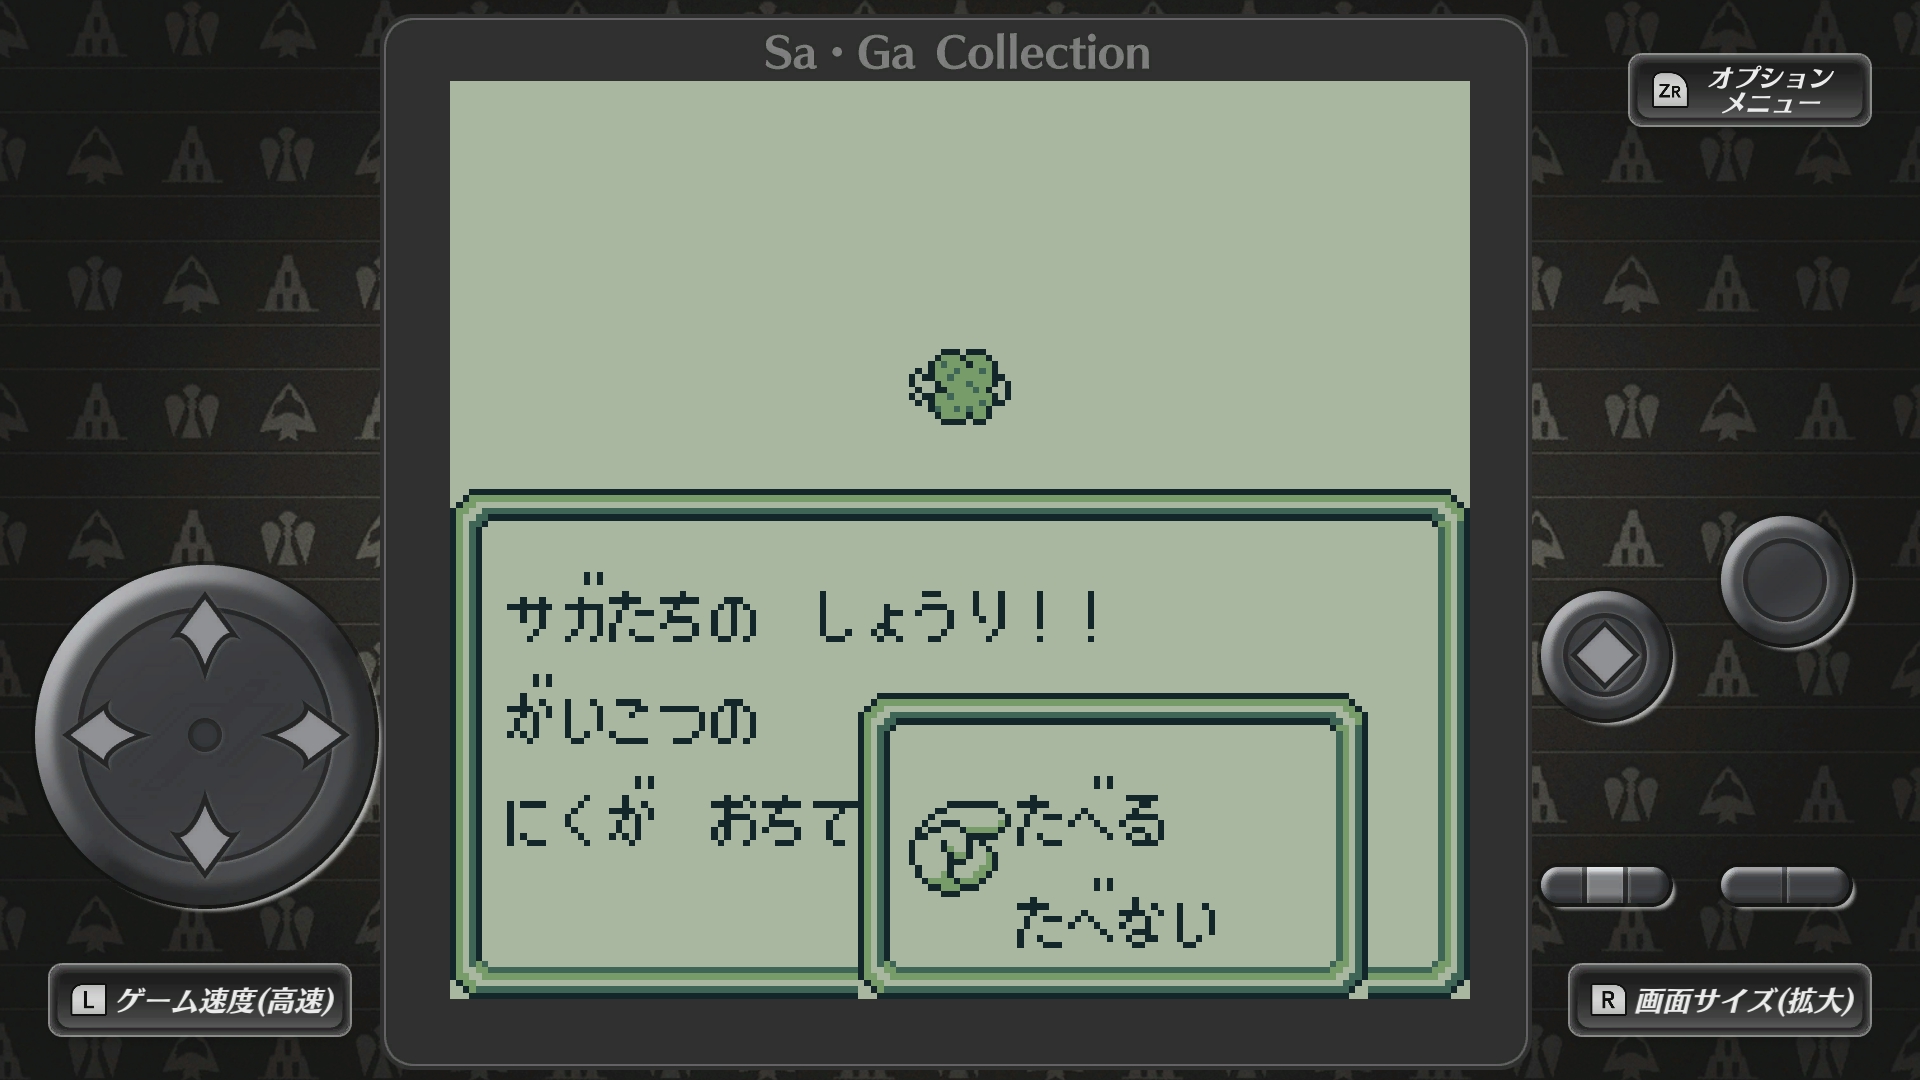This screenshot has height=1080, width=1920.
Task: Click the R badge on screen size
Action: pos(1607,1000)
